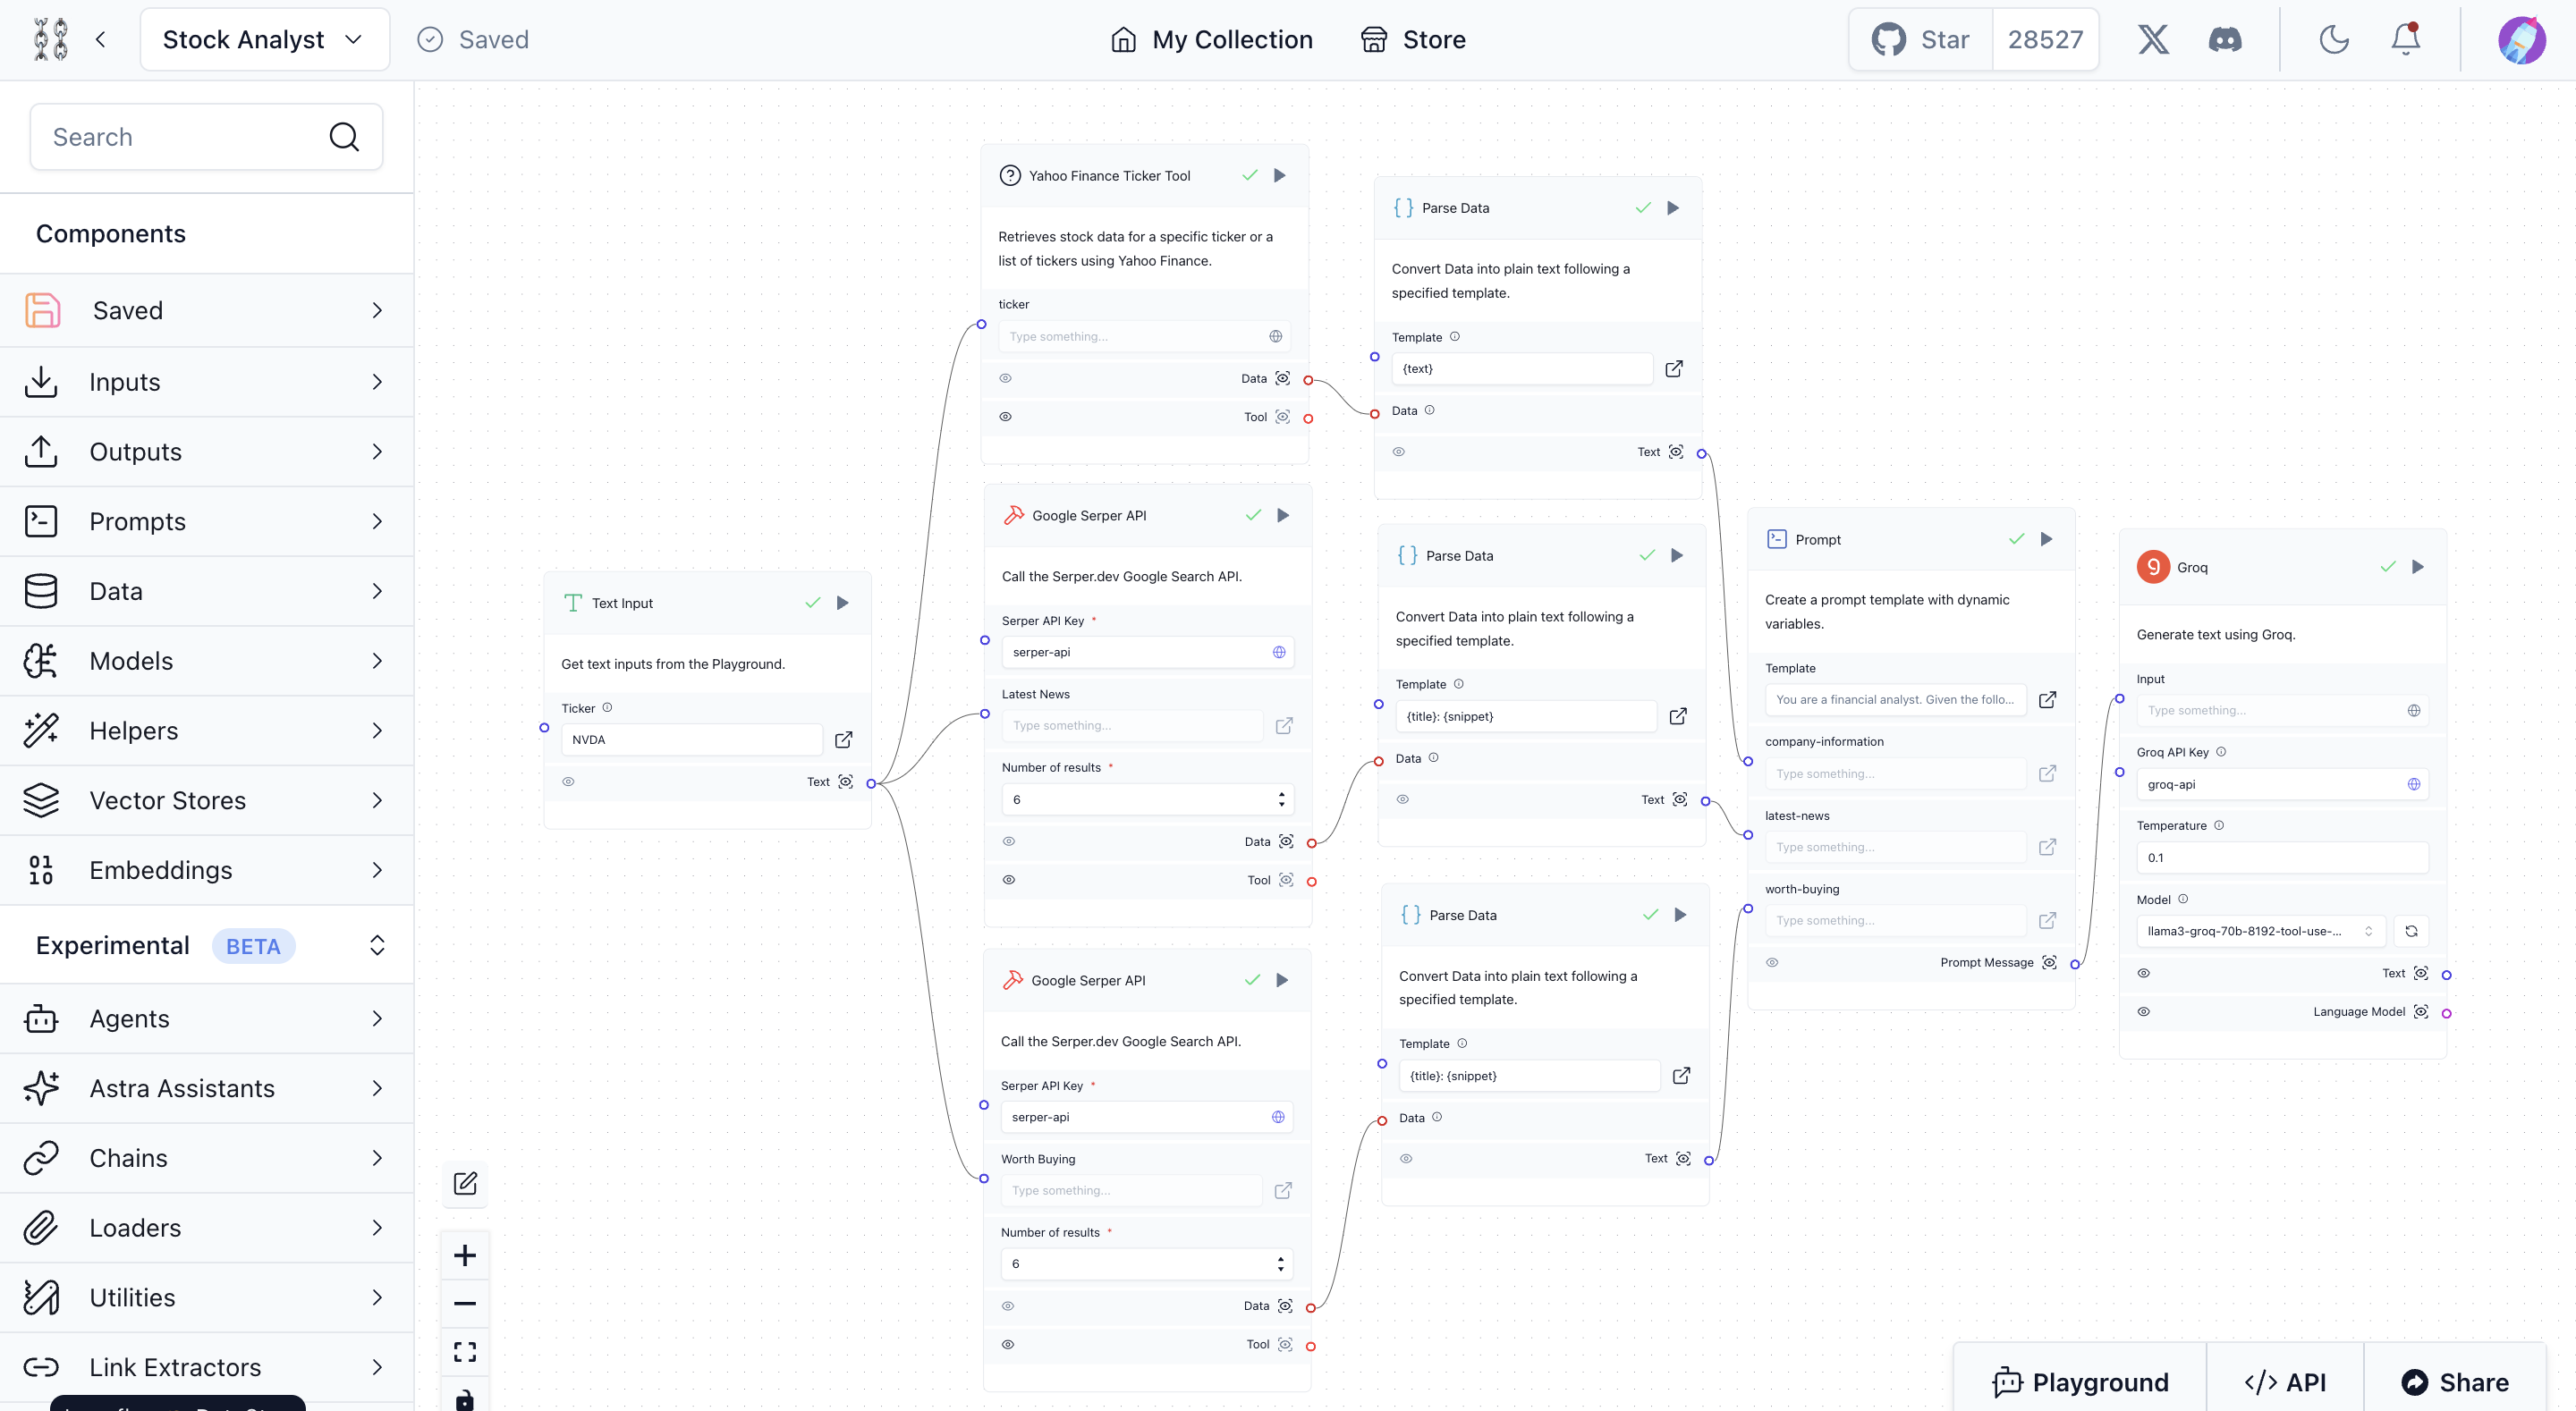
Task: Expand the Helpers components section
Action: pos(207,731)
